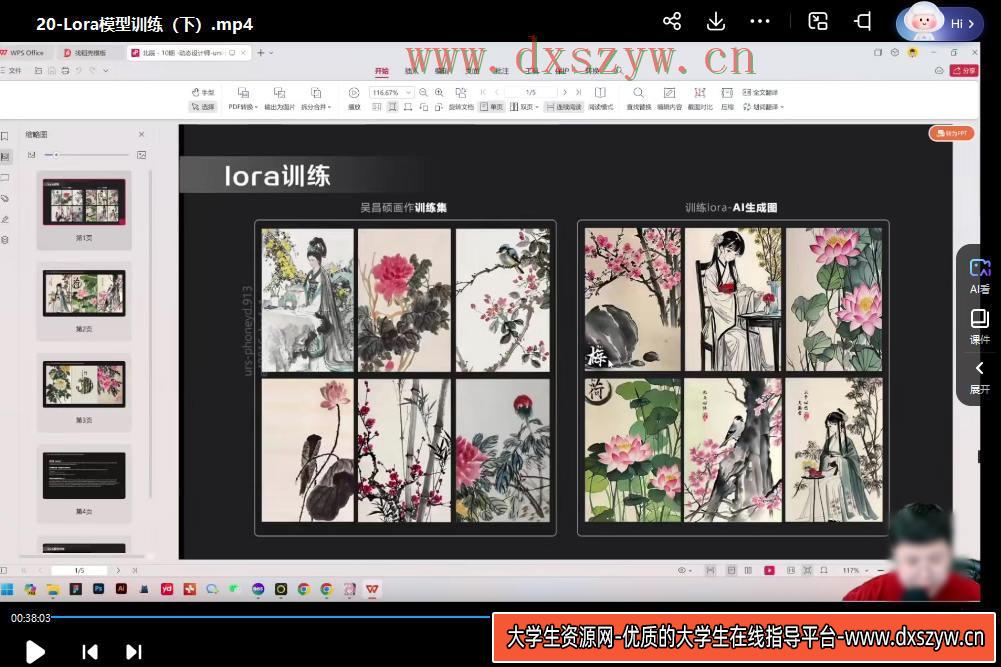Open the AI看 side panel

tap(979, 276)
